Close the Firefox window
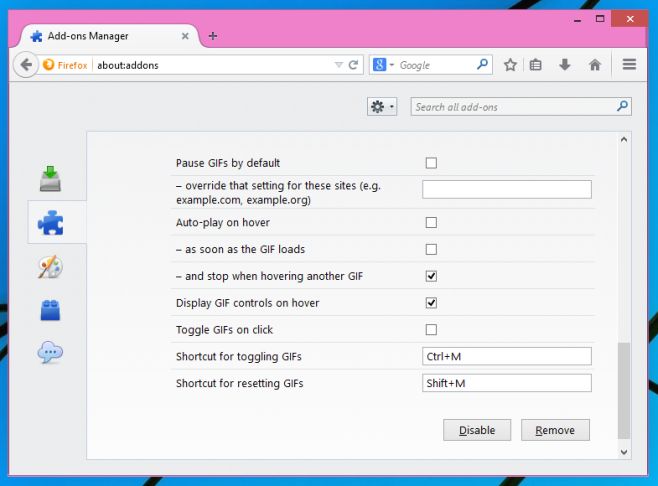Screen dimensions: 658x486 629,19
